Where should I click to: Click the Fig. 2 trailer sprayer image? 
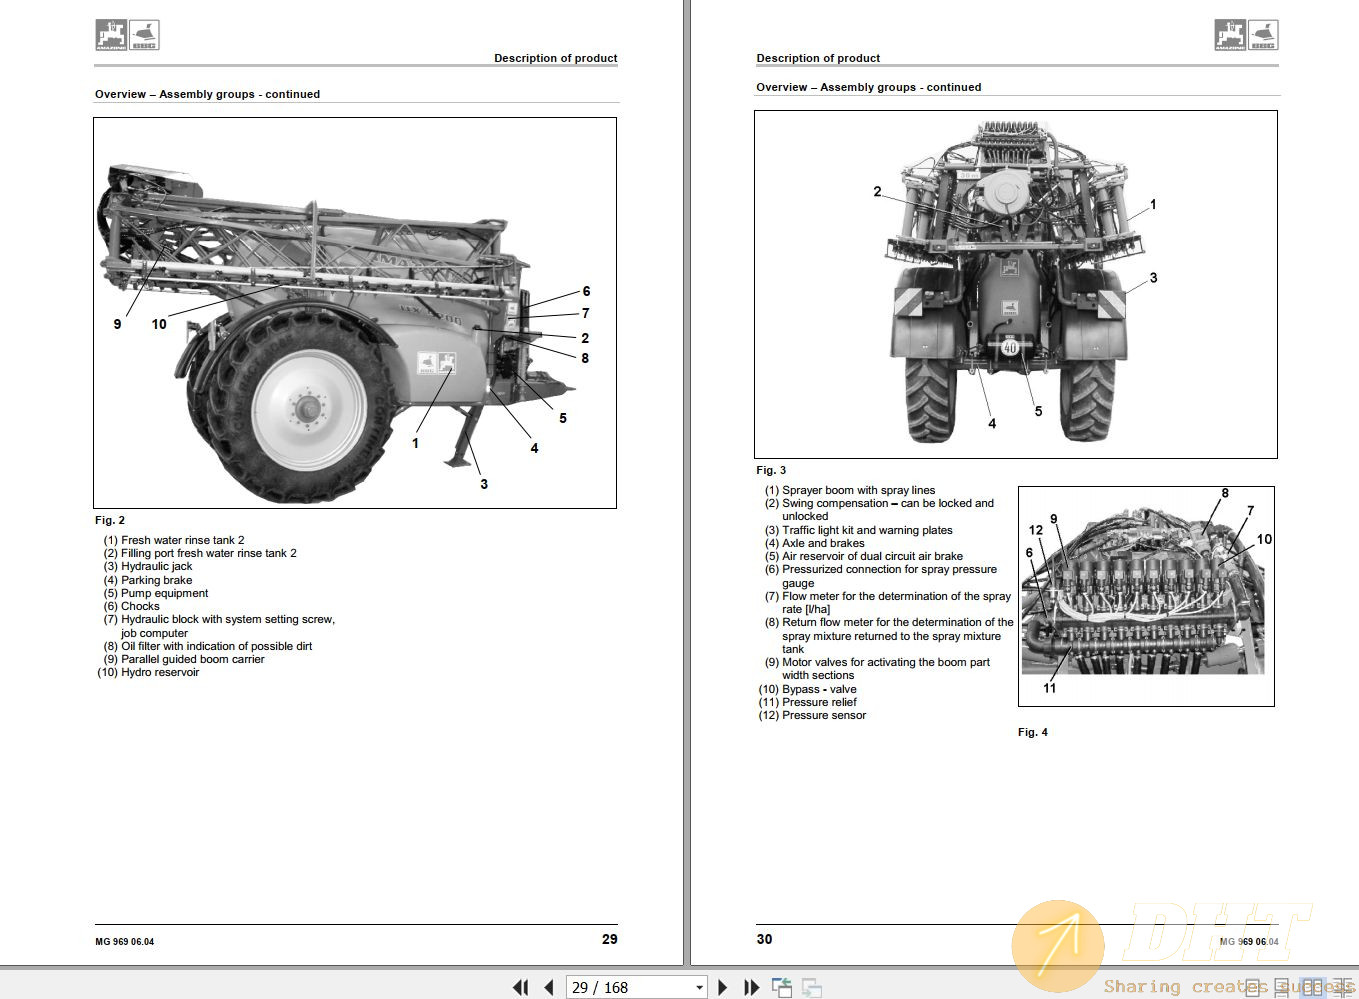(x=355, y=313)
